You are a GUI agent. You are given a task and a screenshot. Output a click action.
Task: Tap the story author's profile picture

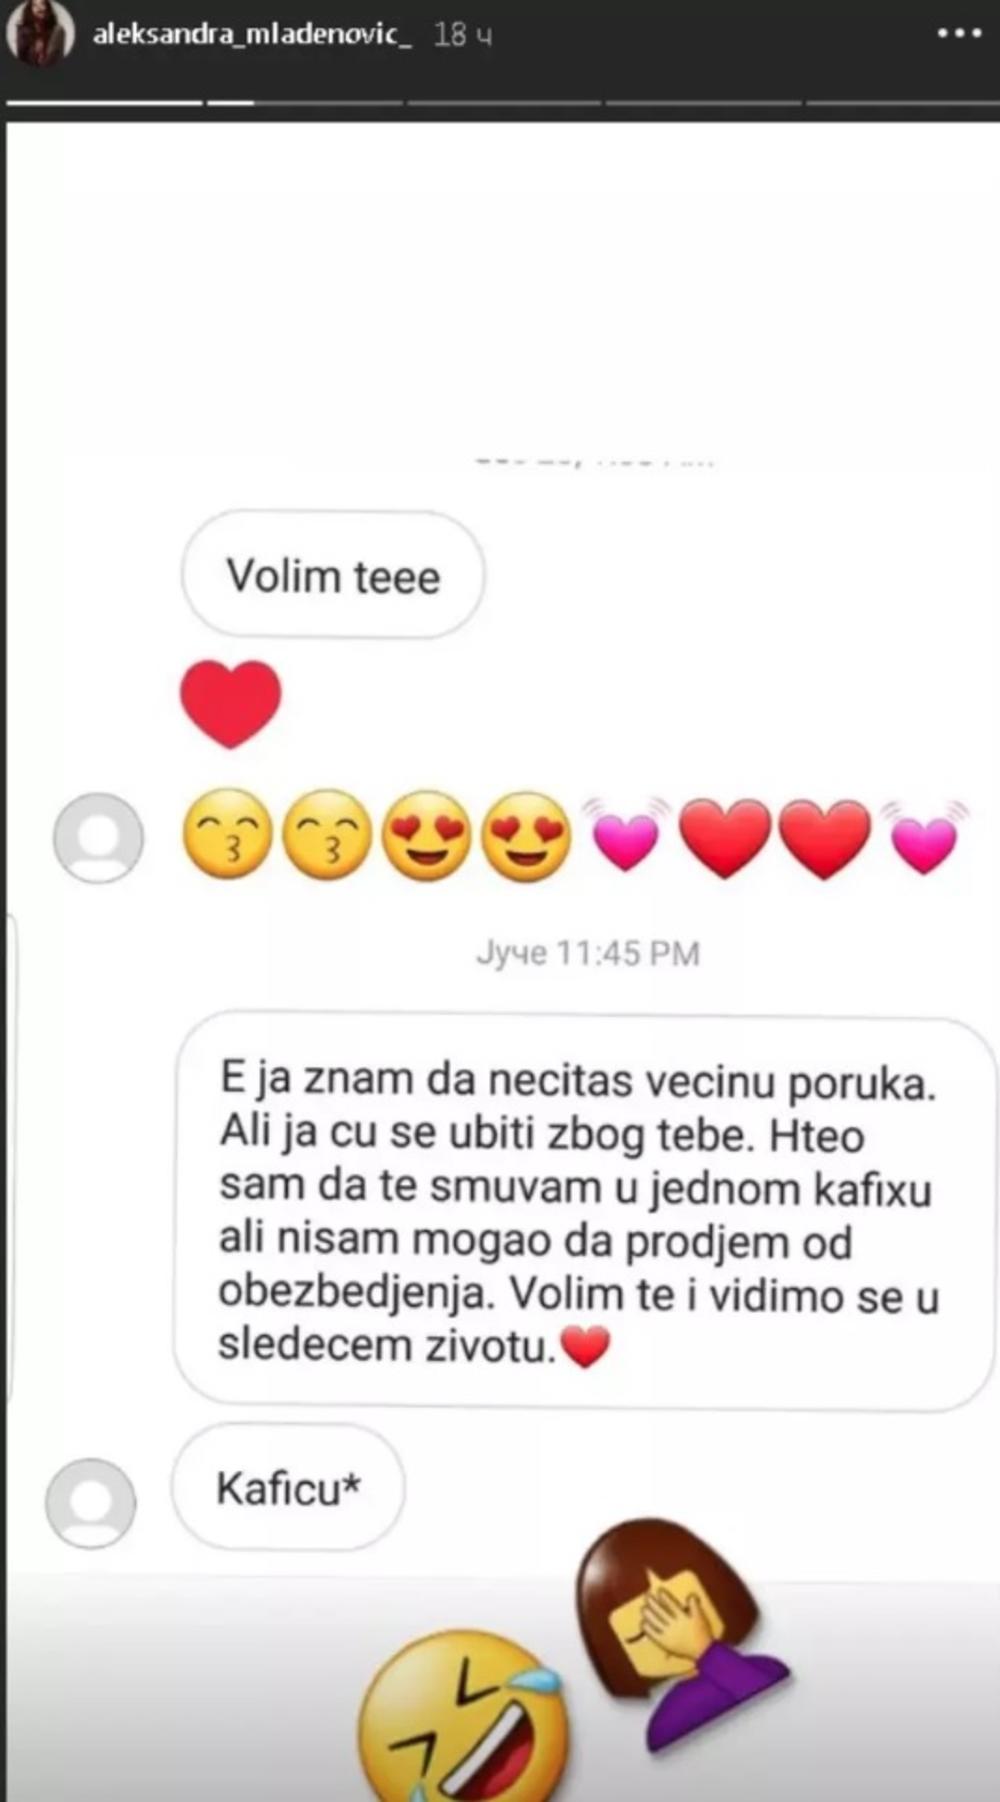[41, 33]
